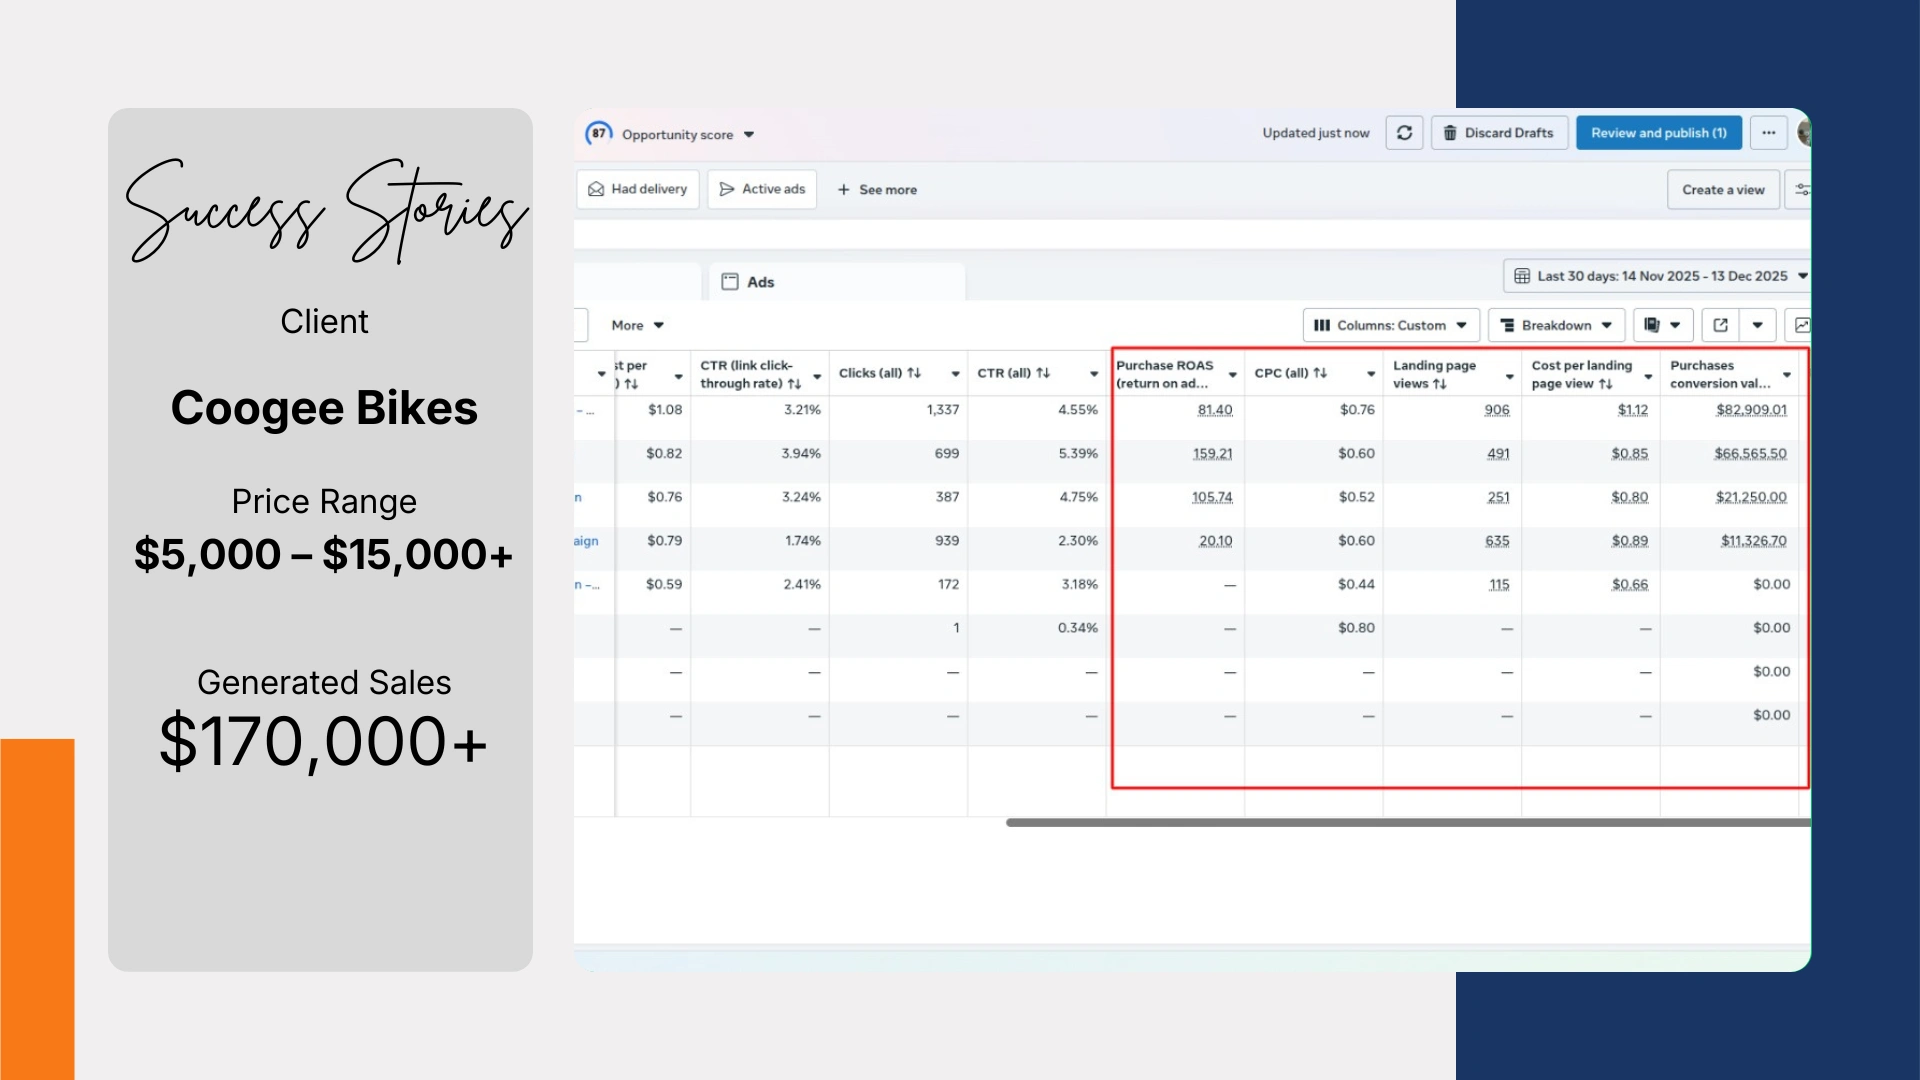This screenshot has height=1080, width=1920.
Task: Click See more filters
Action: tap(877, 190)
